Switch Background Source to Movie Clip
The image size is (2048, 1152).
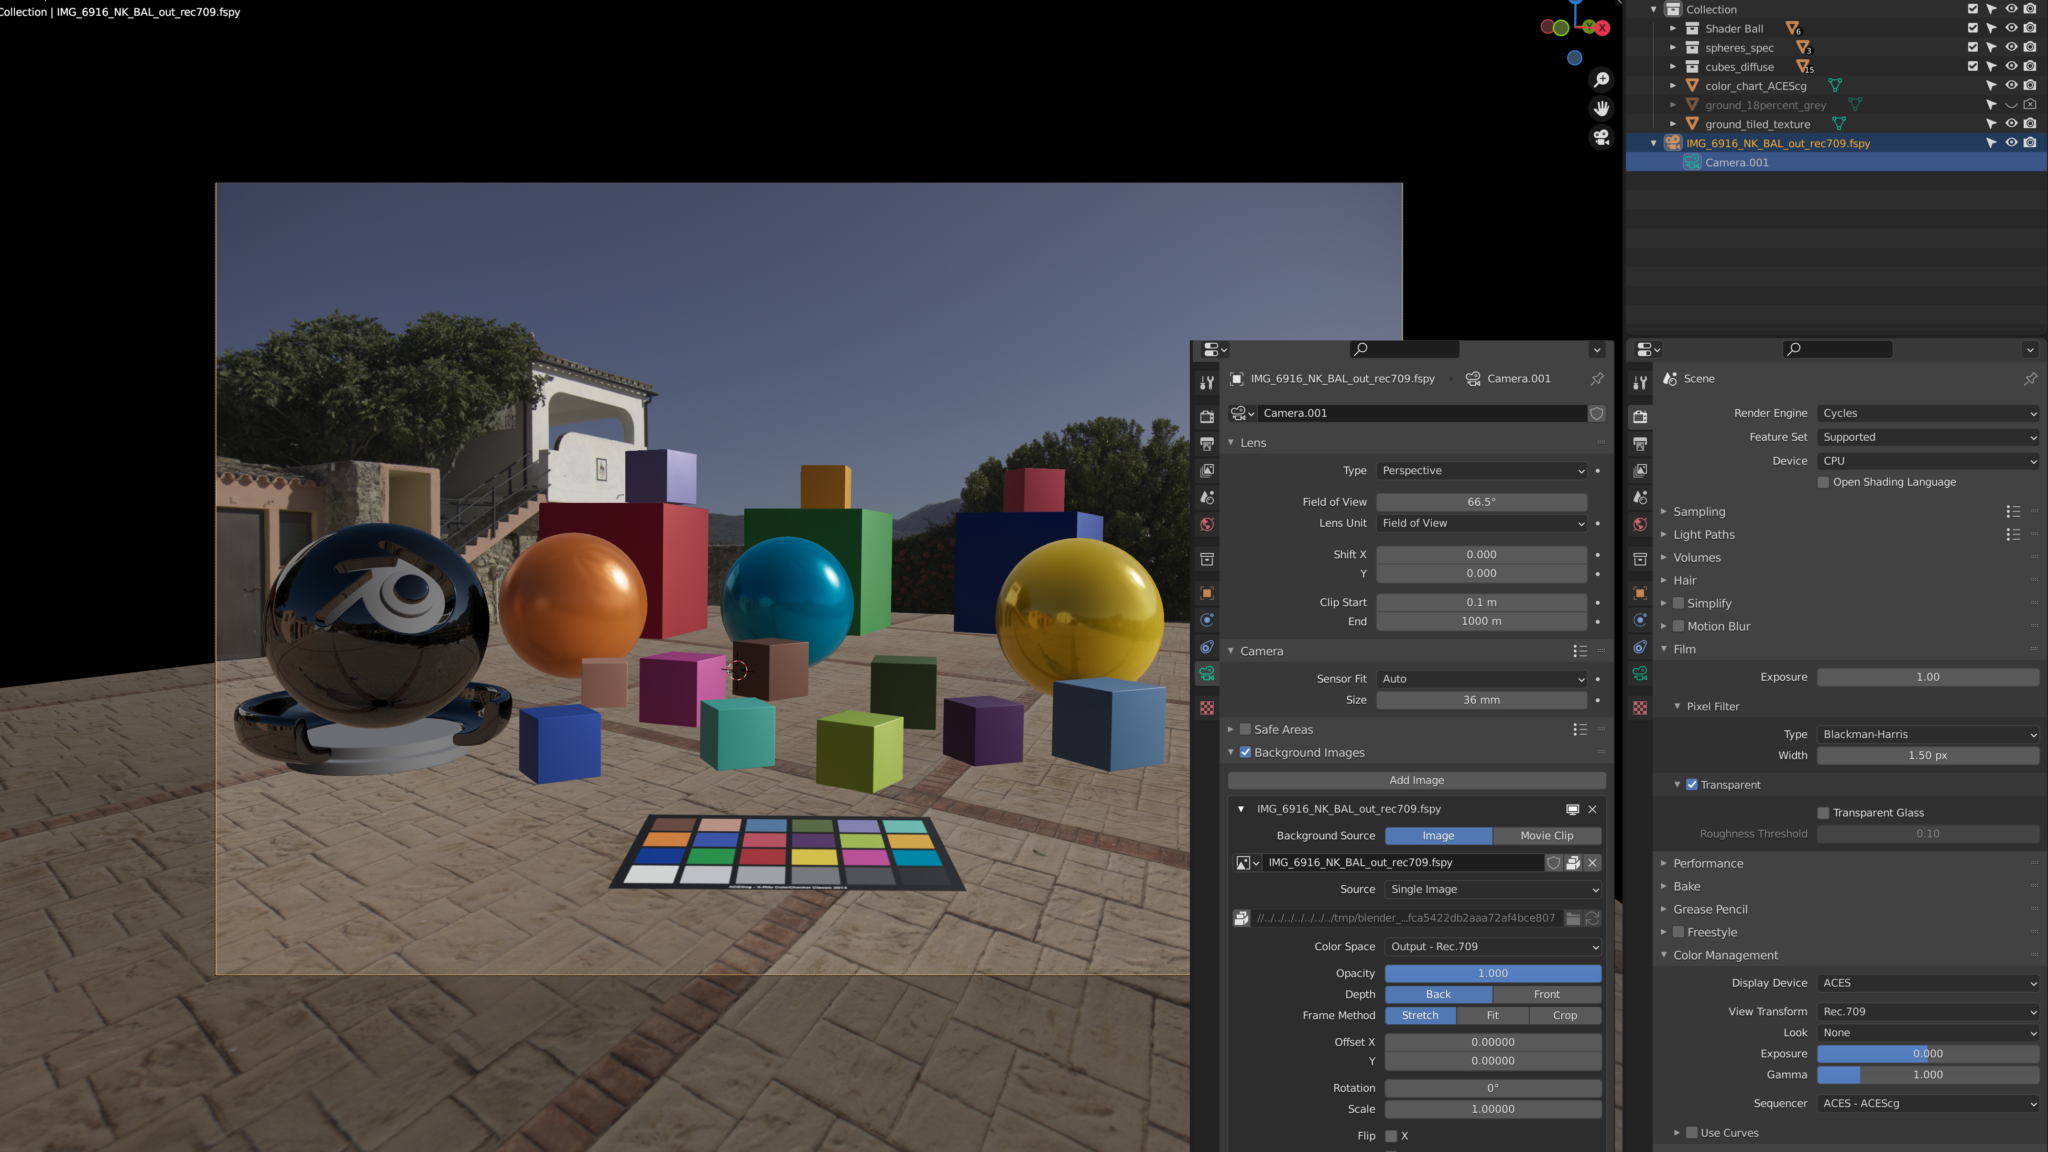pos(1546,835)
